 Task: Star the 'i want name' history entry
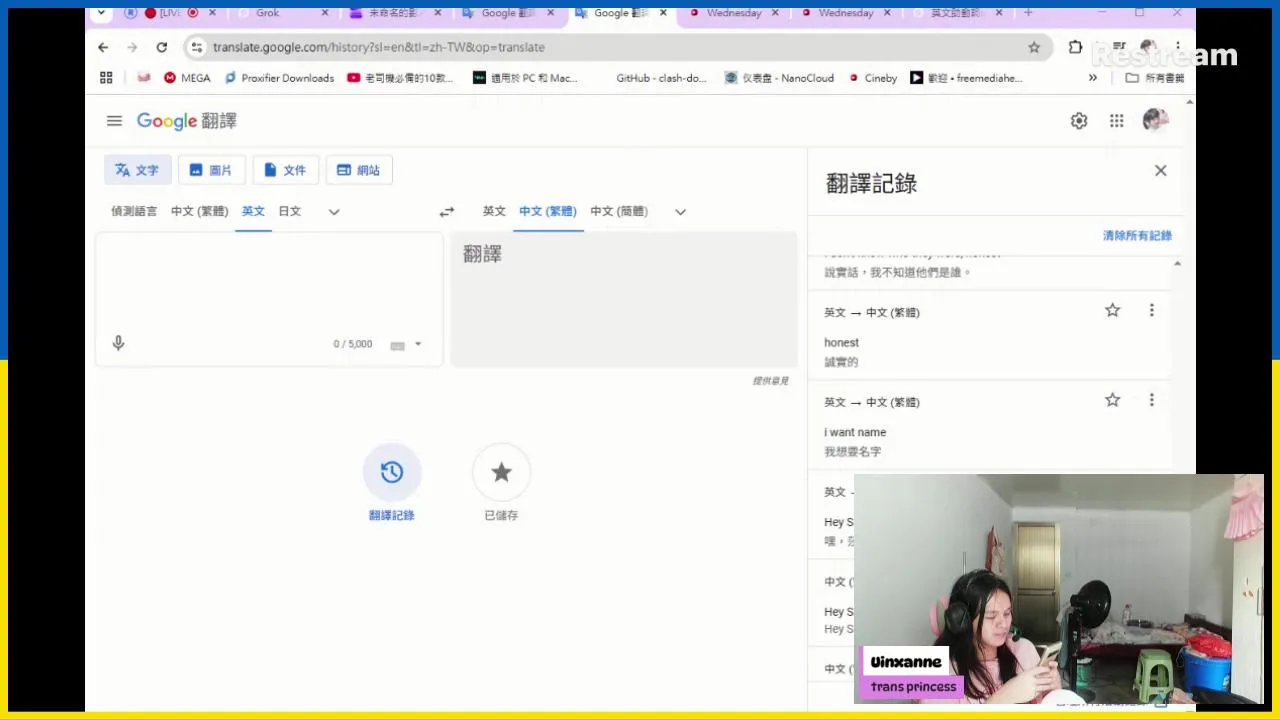tap(1112, 400)
